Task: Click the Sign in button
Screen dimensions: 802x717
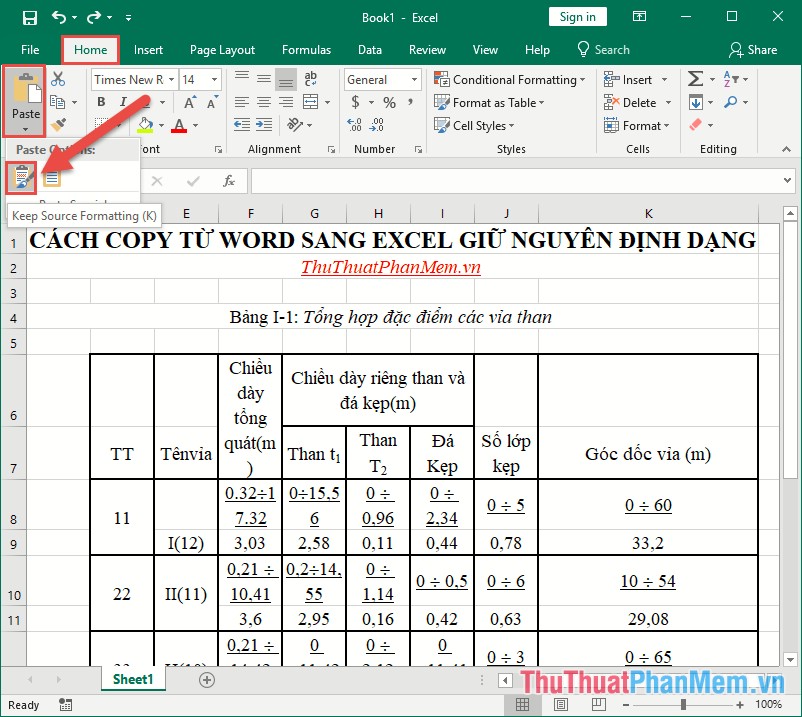Action: [x=577, y=16]
